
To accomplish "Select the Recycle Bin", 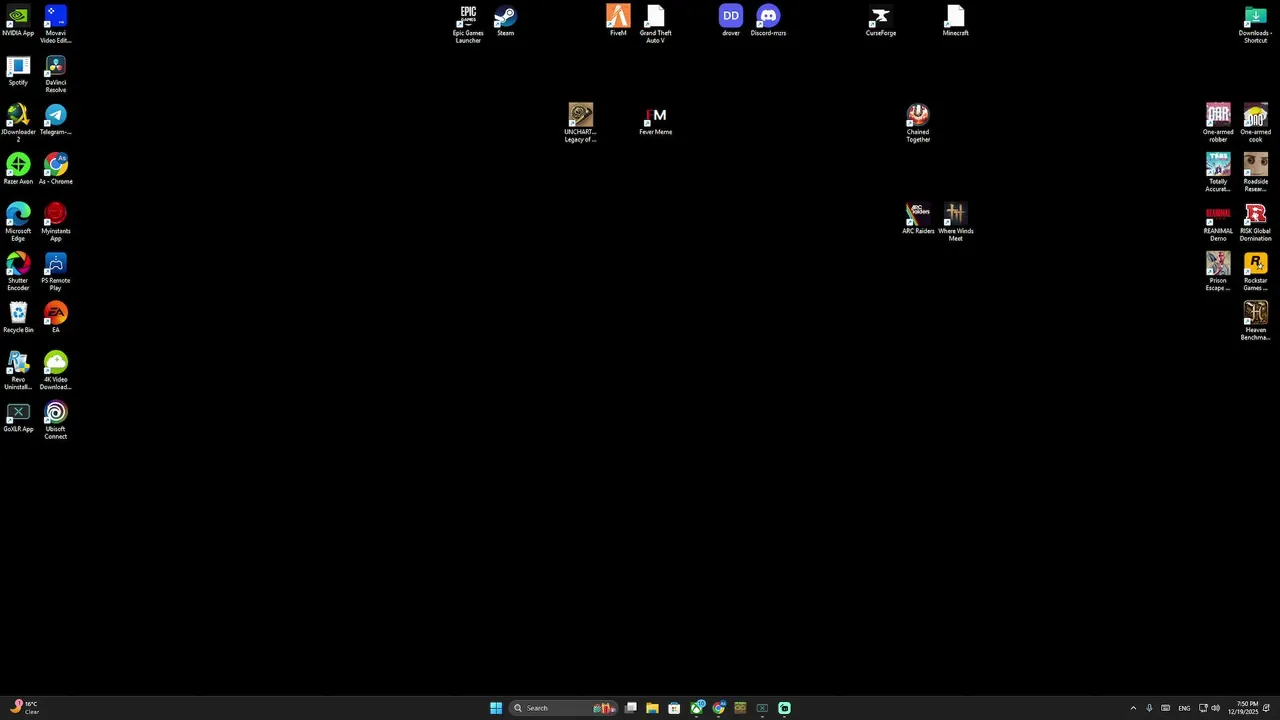I will tap(18, 318).
